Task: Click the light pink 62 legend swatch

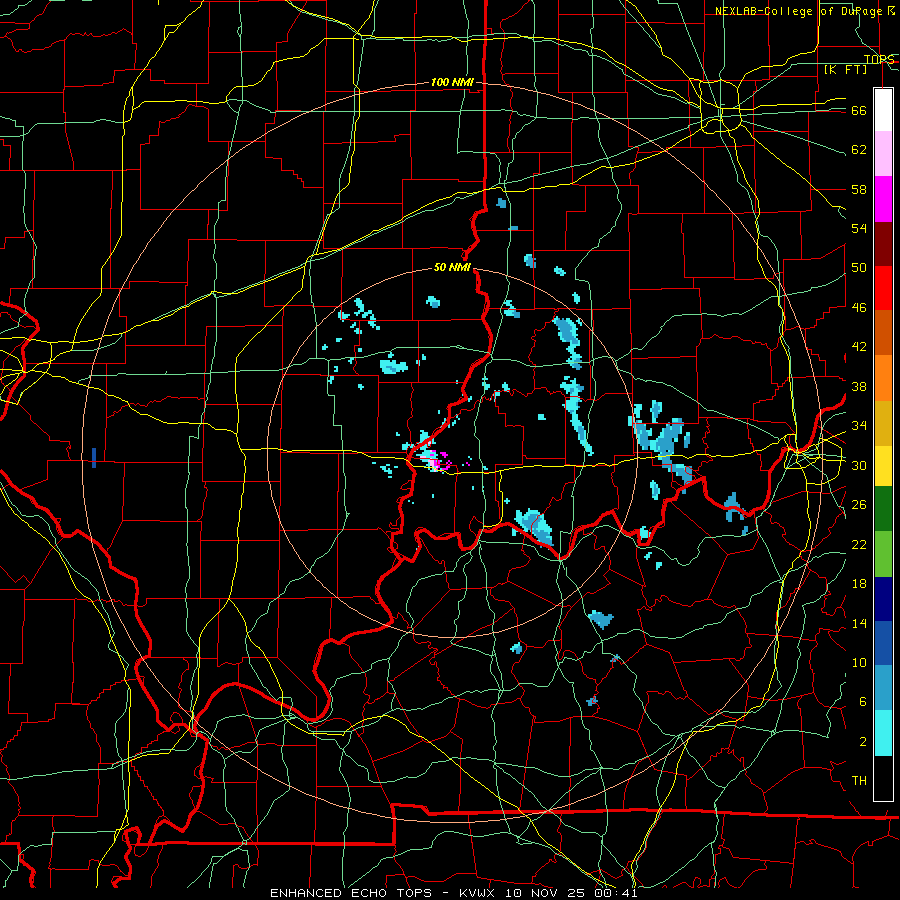Action: tap(883, 154)
